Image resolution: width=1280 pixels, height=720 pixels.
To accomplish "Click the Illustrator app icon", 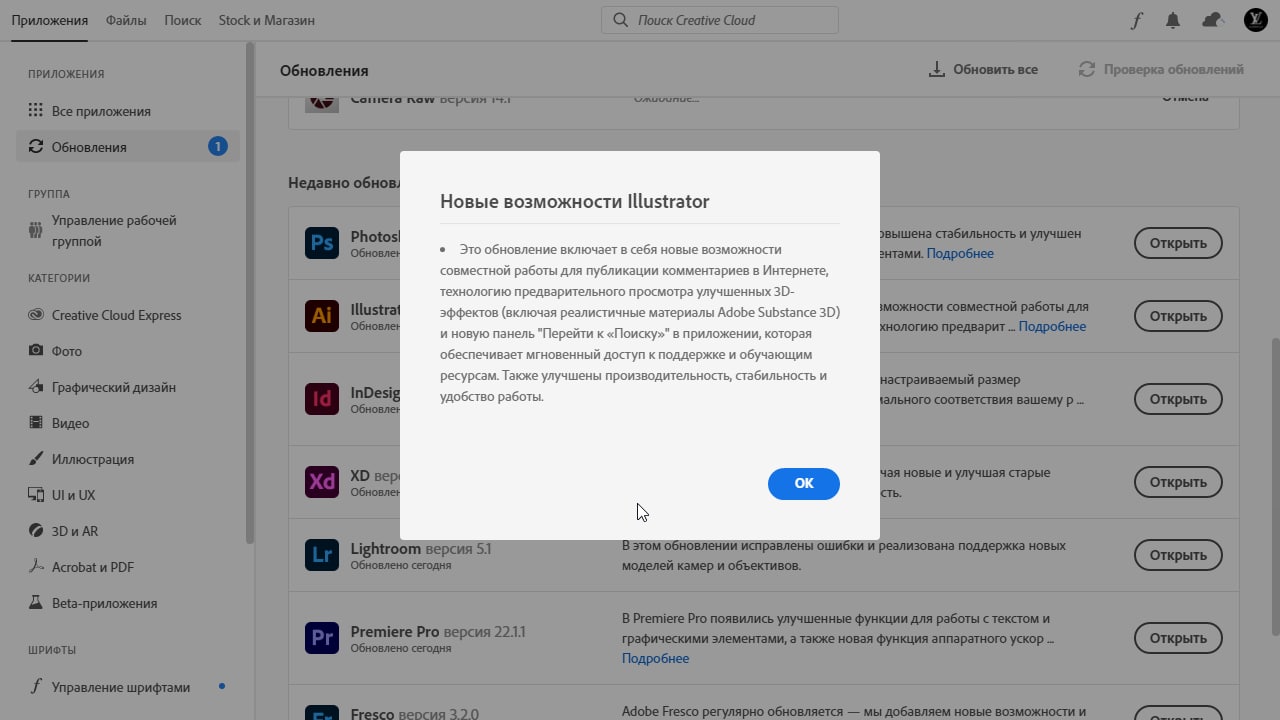I will (322, 316).
